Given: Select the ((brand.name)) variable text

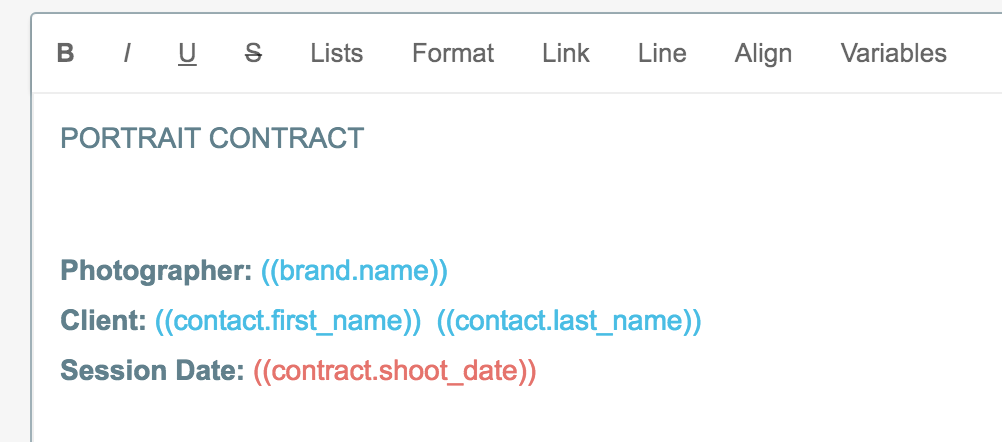Looking at the screenshot, I should point(354,271).
